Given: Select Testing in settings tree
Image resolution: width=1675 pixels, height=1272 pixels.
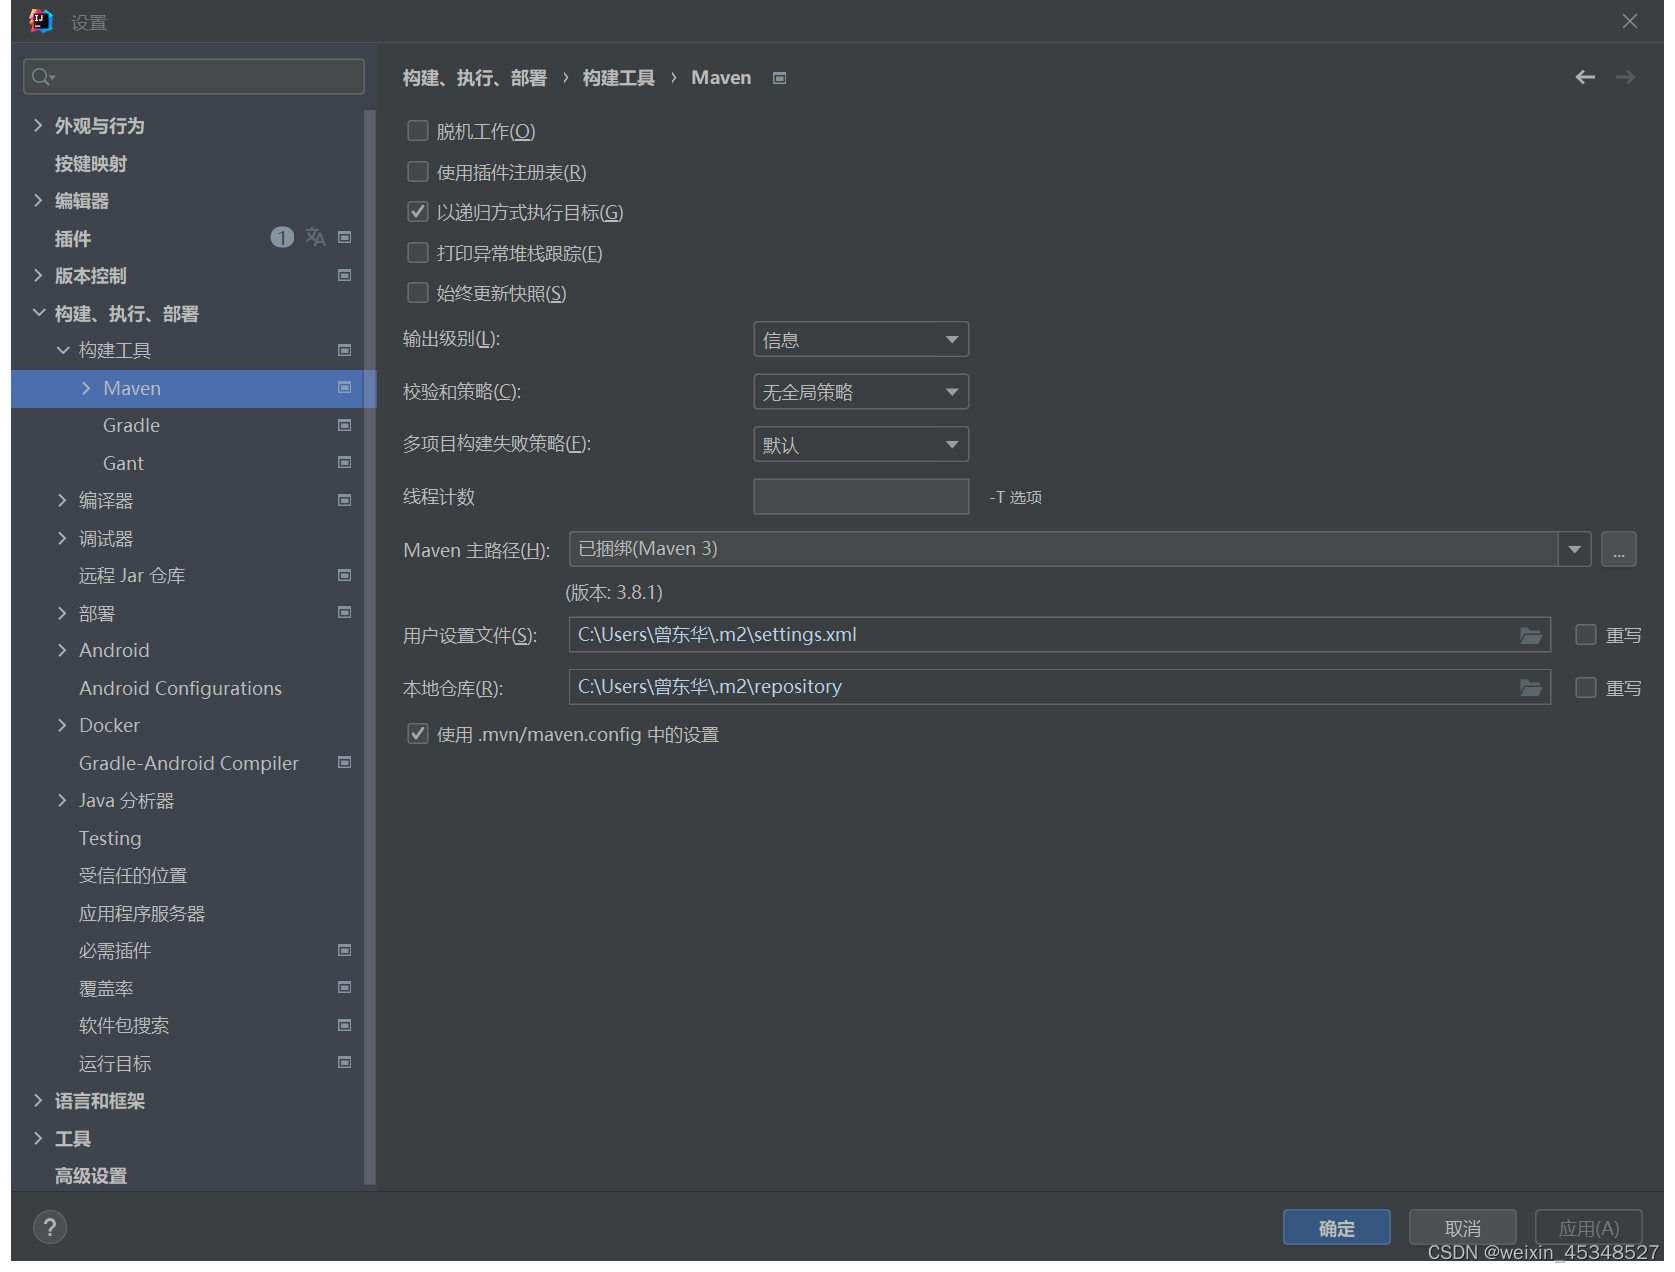Looking at the screenshot, I should pyautogui.click(x=110, y=838).
